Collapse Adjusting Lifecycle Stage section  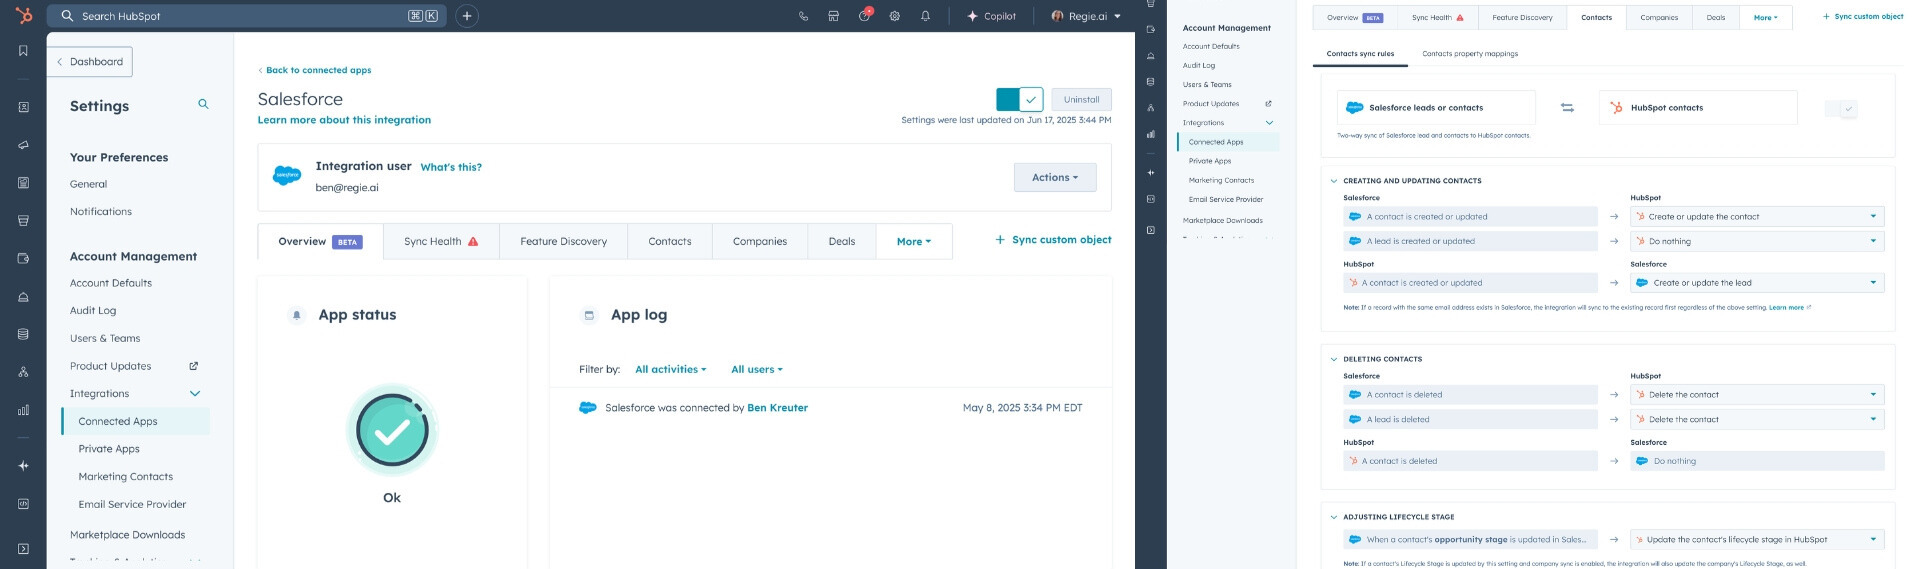pos(1334,517)
